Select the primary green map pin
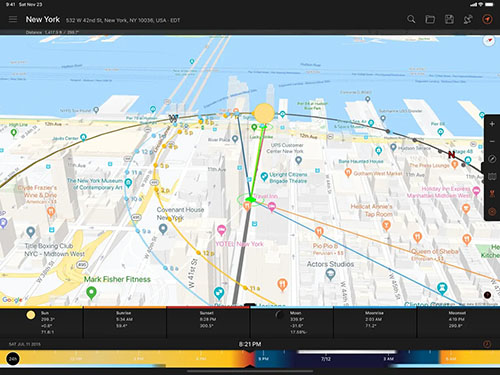The width and height of the screenshot is (500, 375). click(x=250, y=200)
